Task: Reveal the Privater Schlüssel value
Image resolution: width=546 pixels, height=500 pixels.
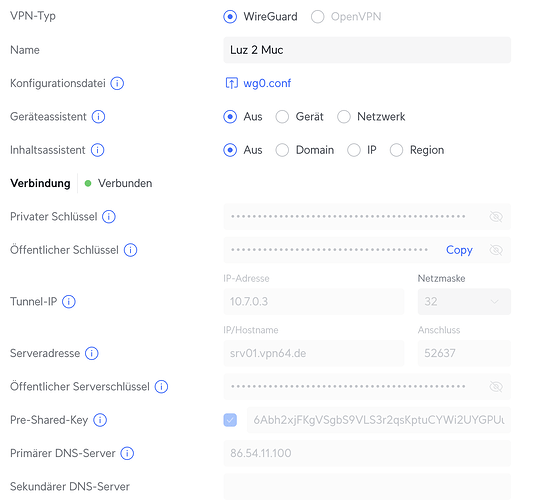Action: point(496,217)
